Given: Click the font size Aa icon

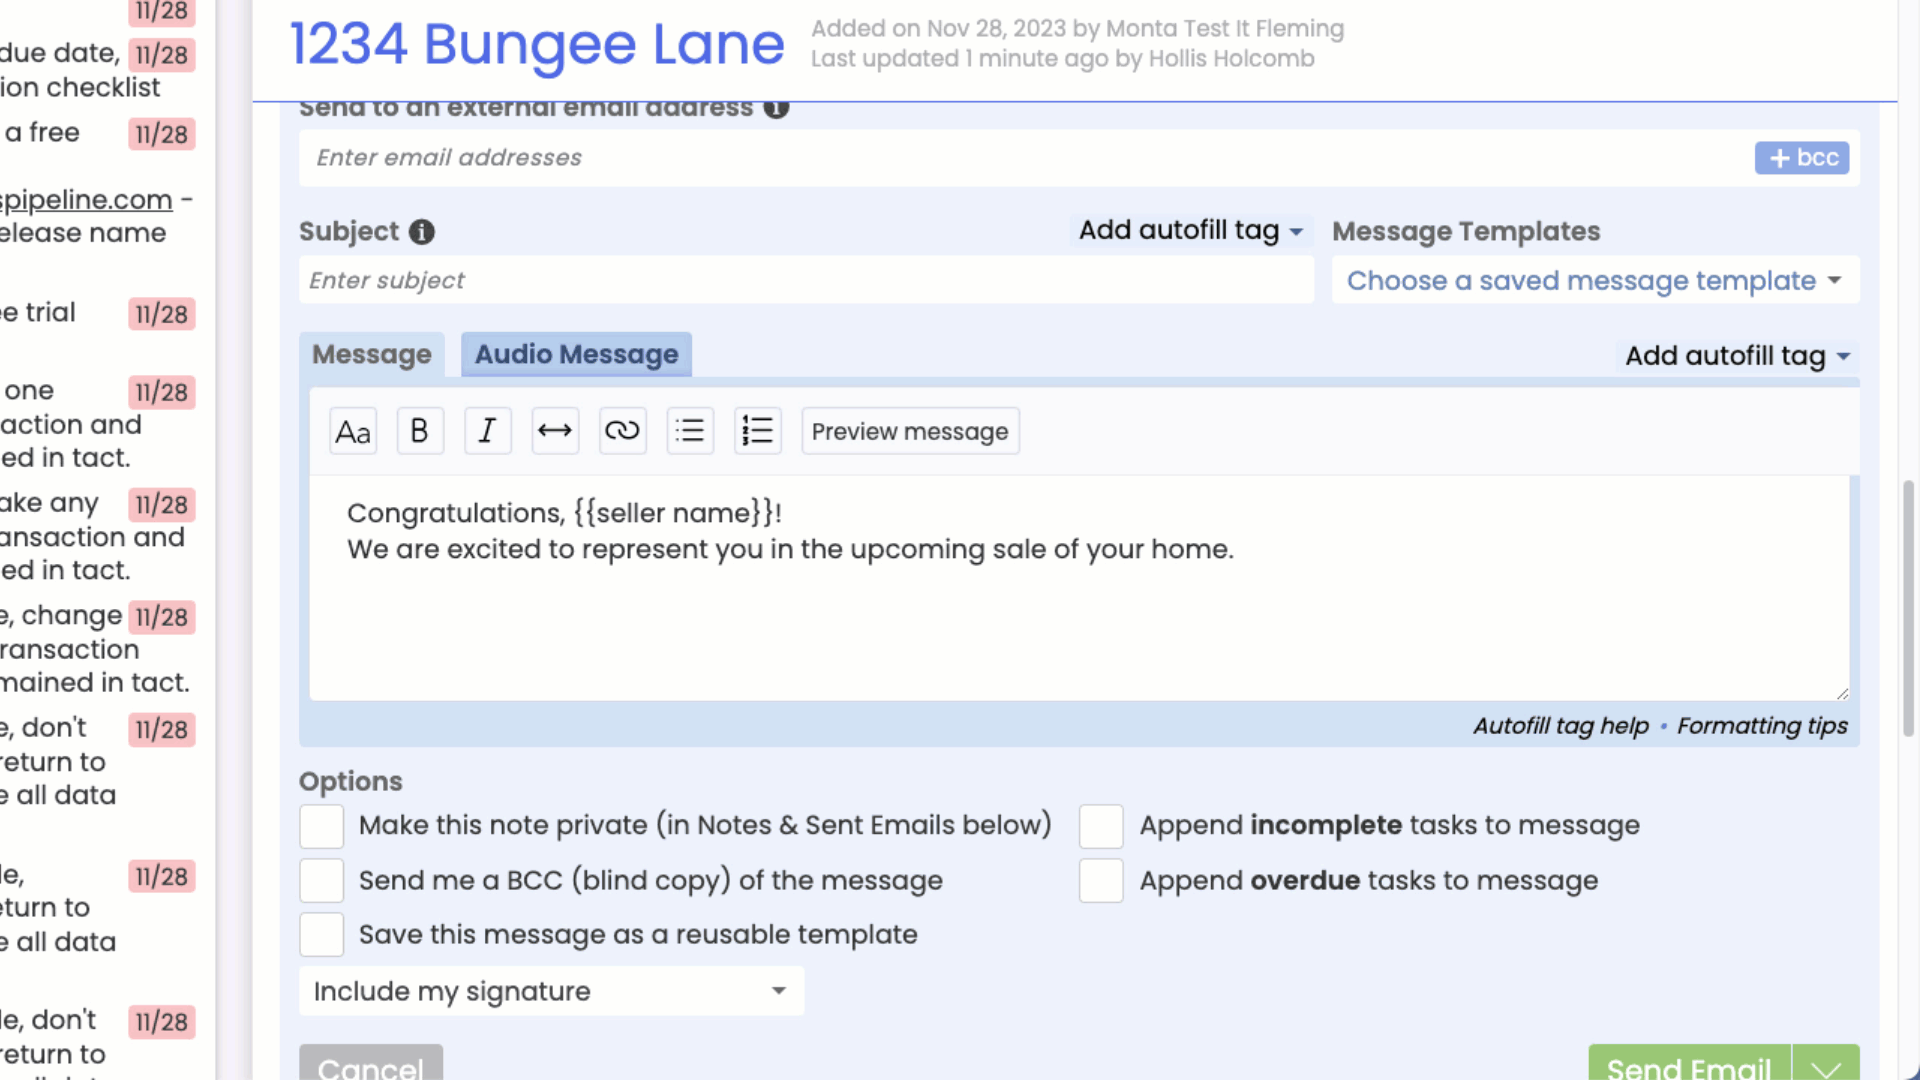Looking at the screenshot, I should pyautogui.click(x=353, y=432).
